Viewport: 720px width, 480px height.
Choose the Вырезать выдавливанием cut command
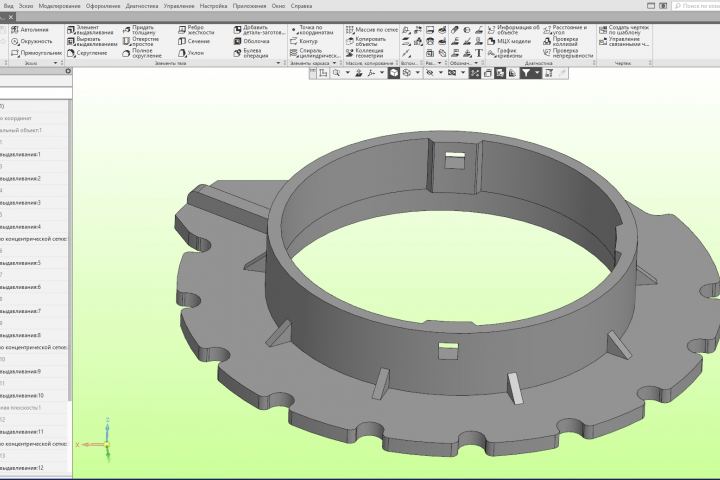(92, 41)
